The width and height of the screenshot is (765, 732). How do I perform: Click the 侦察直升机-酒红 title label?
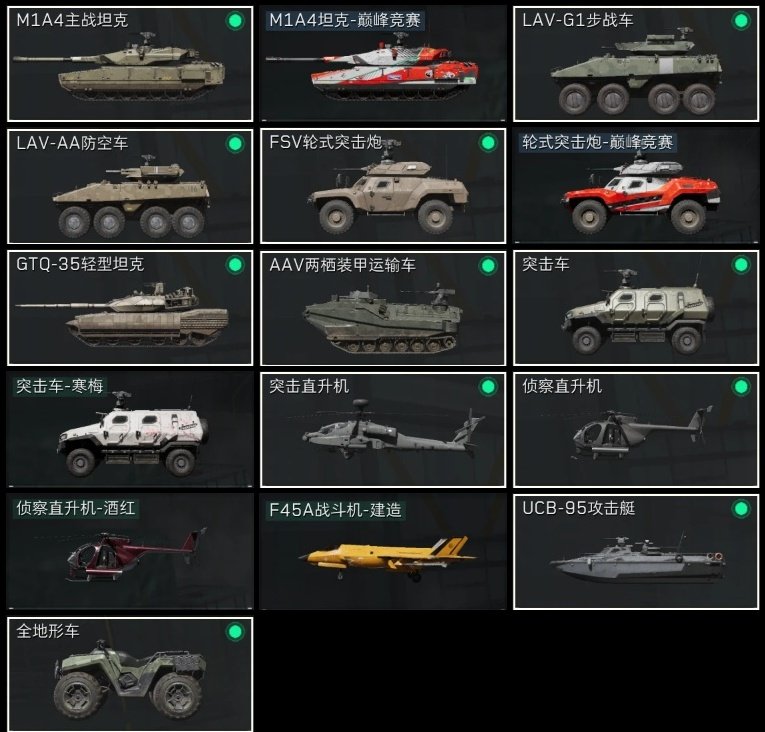coord(76,508)
